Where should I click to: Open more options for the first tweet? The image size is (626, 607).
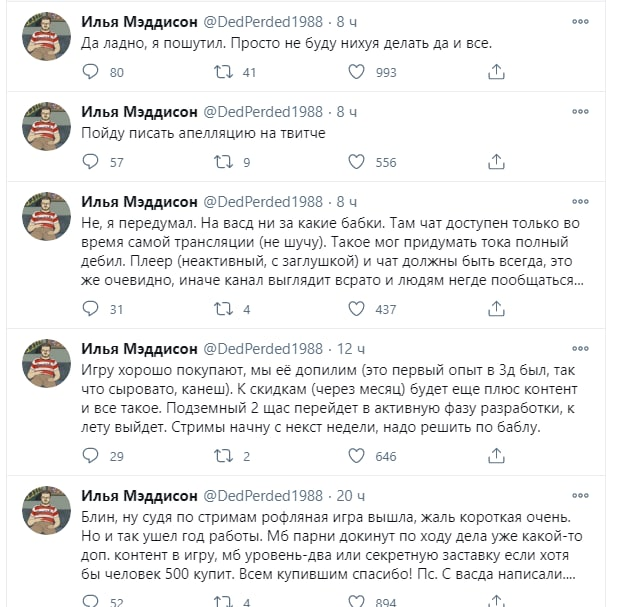580,21
